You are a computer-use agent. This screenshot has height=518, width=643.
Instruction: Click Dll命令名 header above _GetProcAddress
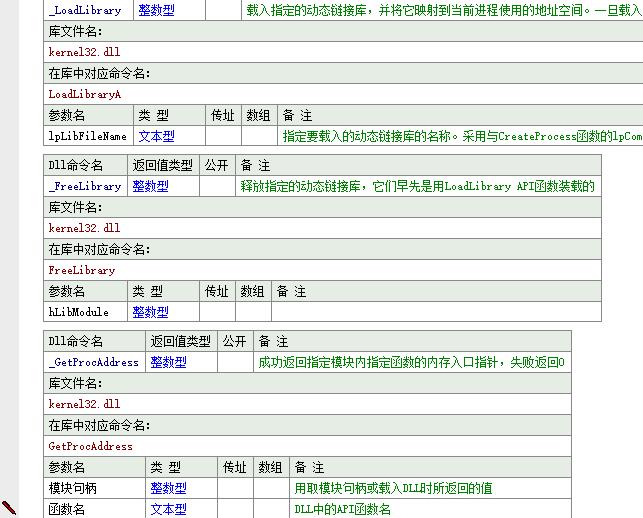[75, 341]
